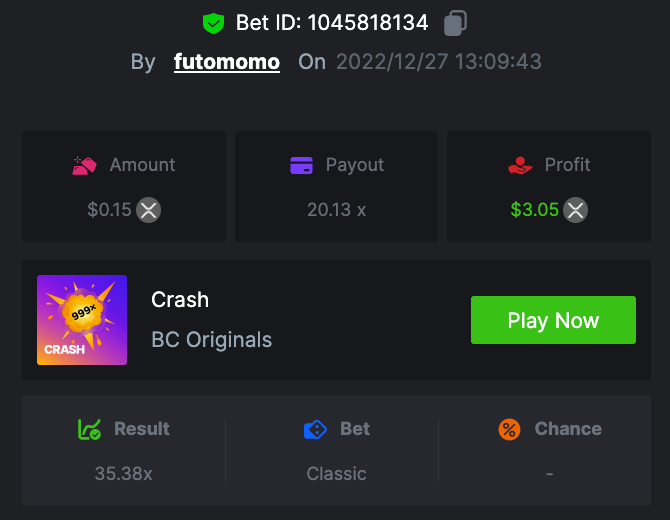670x520 pixels.
Task: Open the Crash game thumbnail
Action: coord(82,320)
